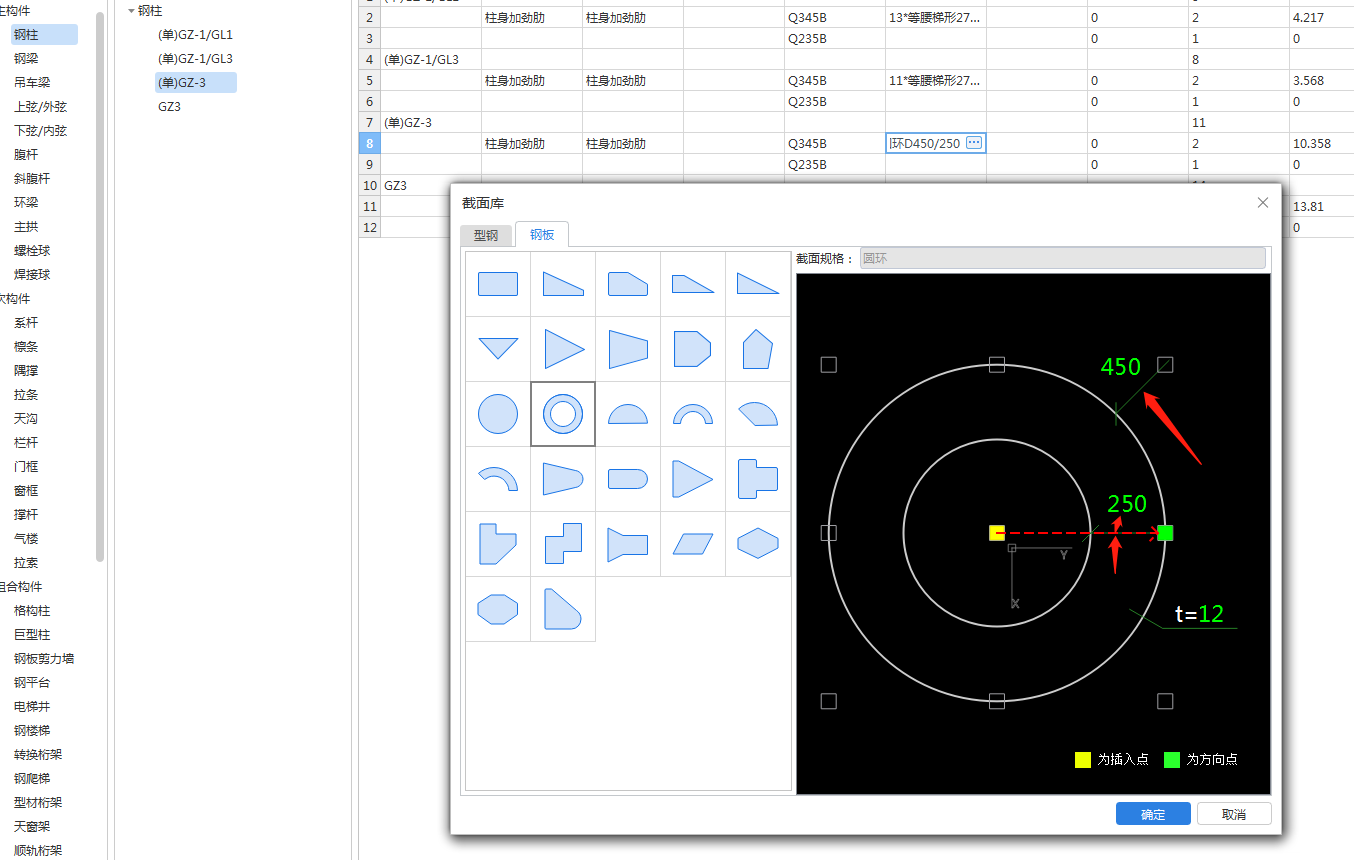This screenshot has height=860, width=1354.
Task: Select the funnel-shaped plate with flared left end
Action: [628, 544]
